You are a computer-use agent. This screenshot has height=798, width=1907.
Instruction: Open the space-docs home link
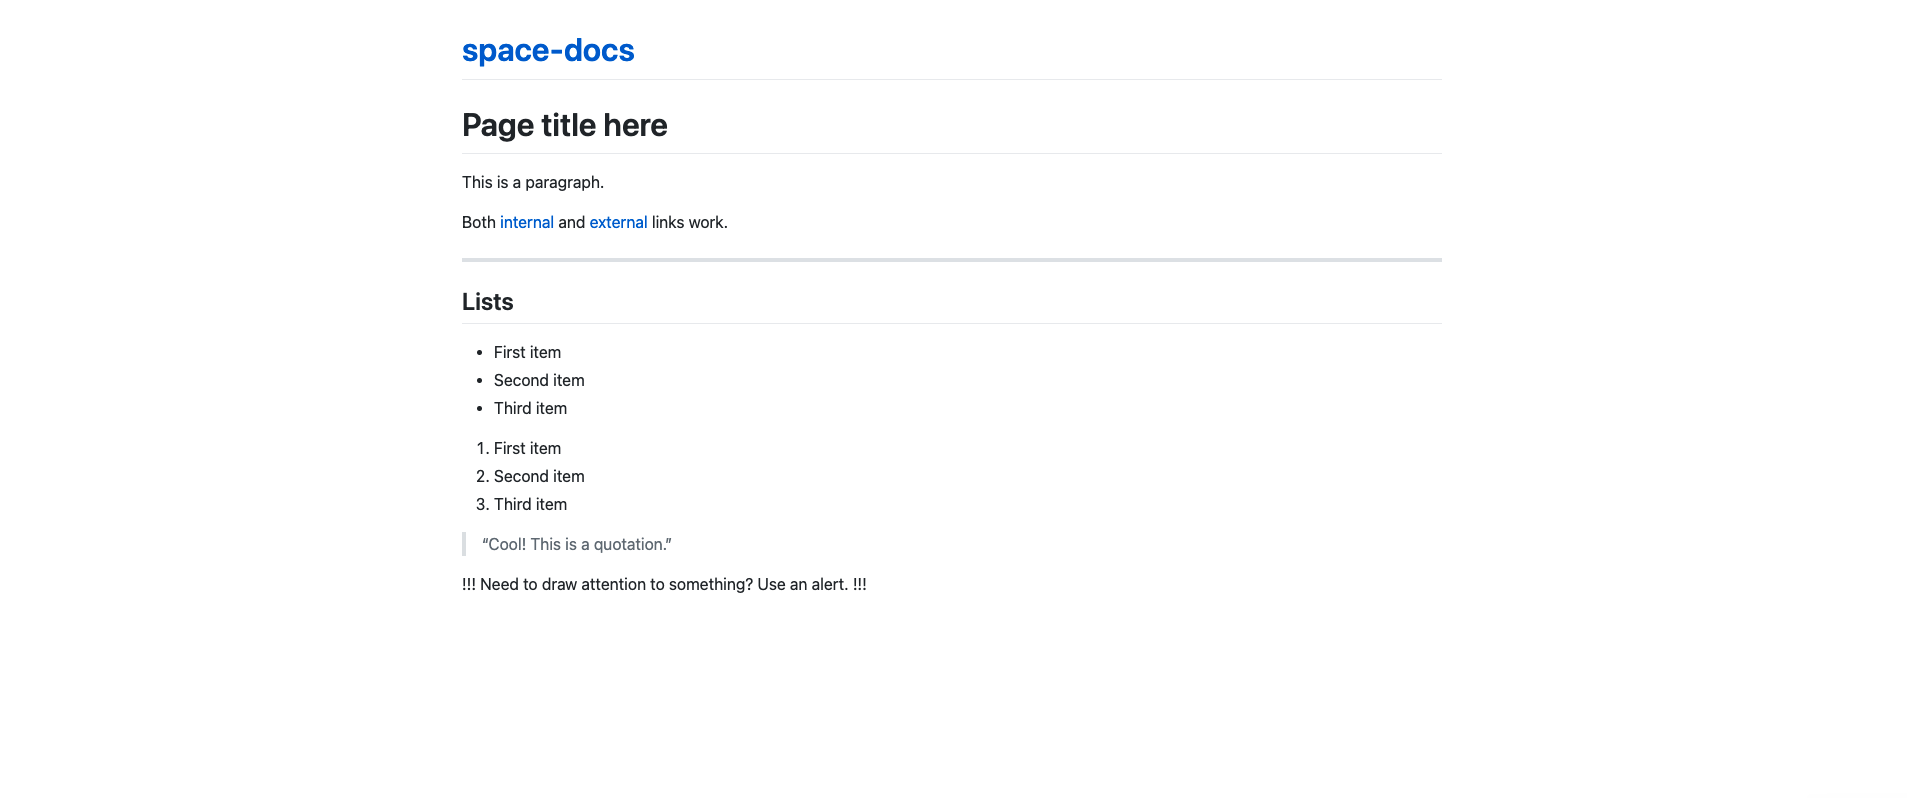(548, 50)
